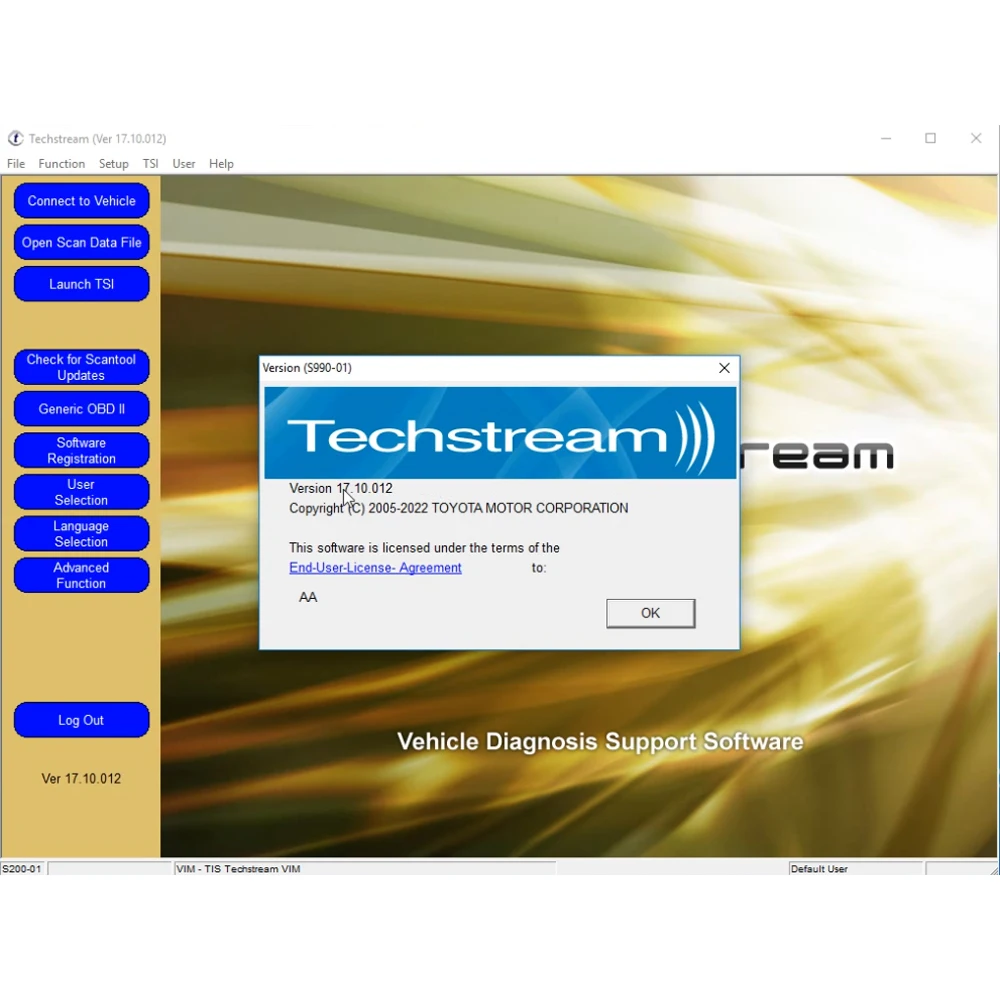
Task: Open the End-User-License-Agreement link
Action: pyautogui.click(x=375, y=568)
